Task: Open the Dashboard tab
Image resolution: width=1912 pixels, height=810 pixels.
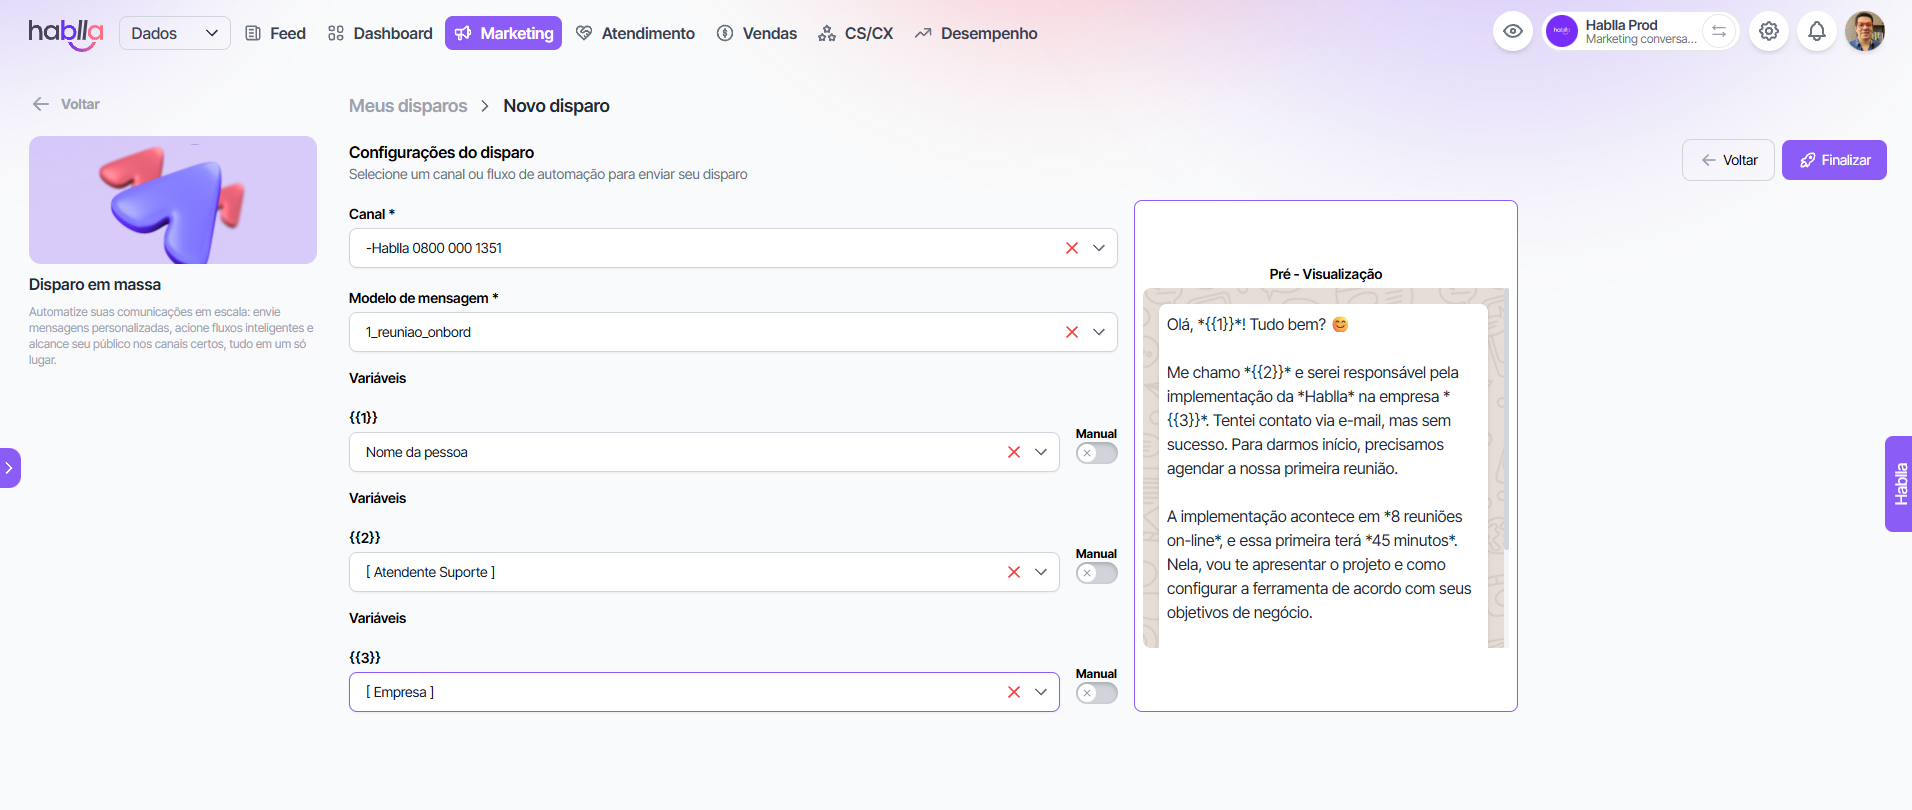Action: click(380, 33)
